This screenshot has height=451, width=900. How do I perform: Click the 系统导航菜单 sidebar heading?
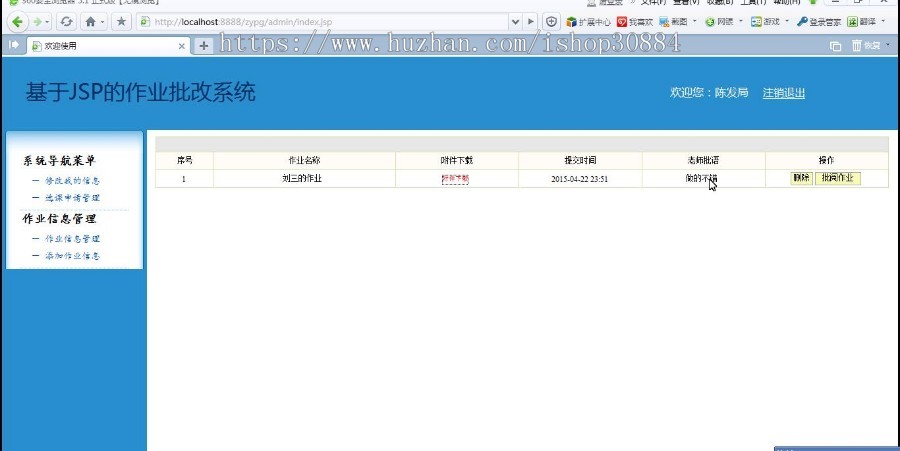click(x=59, y=161)
